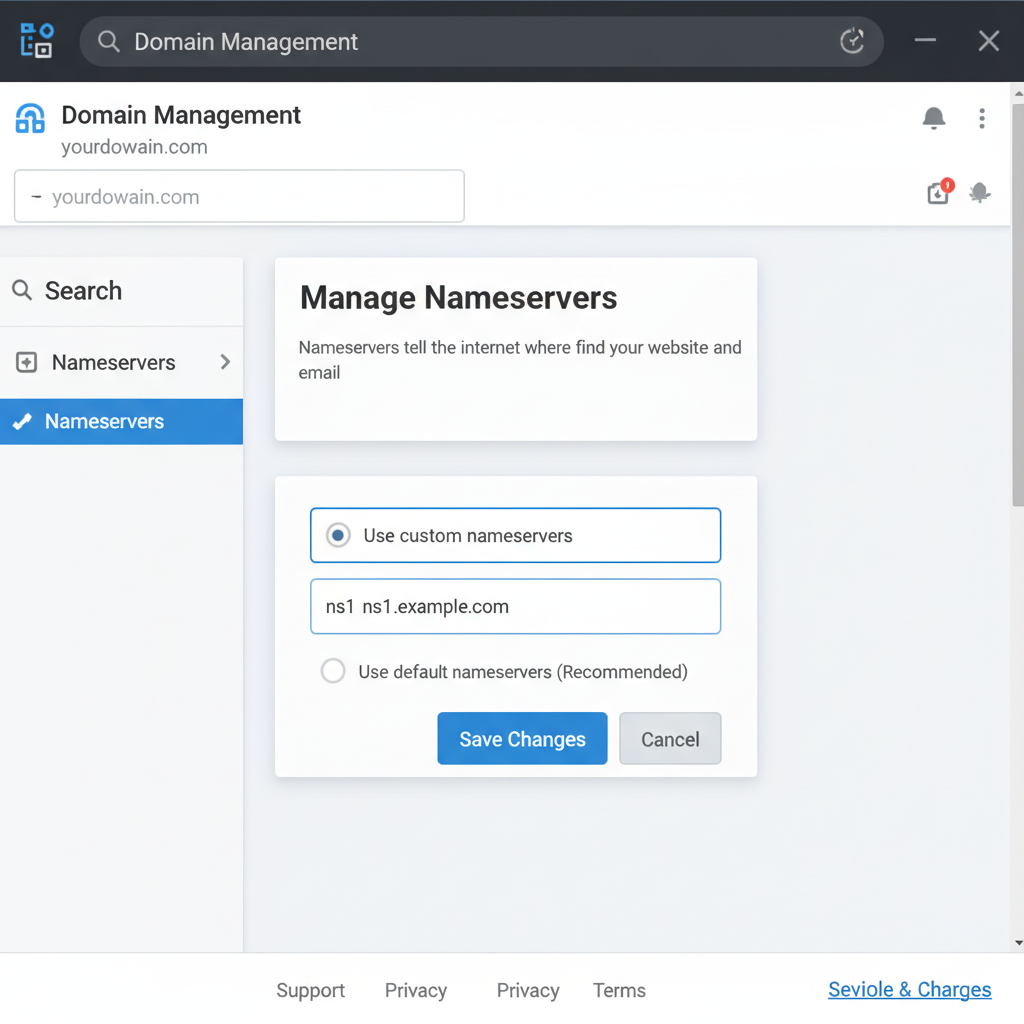This screenshot has width=1024, height=1024.
Task: Select the unhighlighted Nameservers sidebar item
Action: 121,362
